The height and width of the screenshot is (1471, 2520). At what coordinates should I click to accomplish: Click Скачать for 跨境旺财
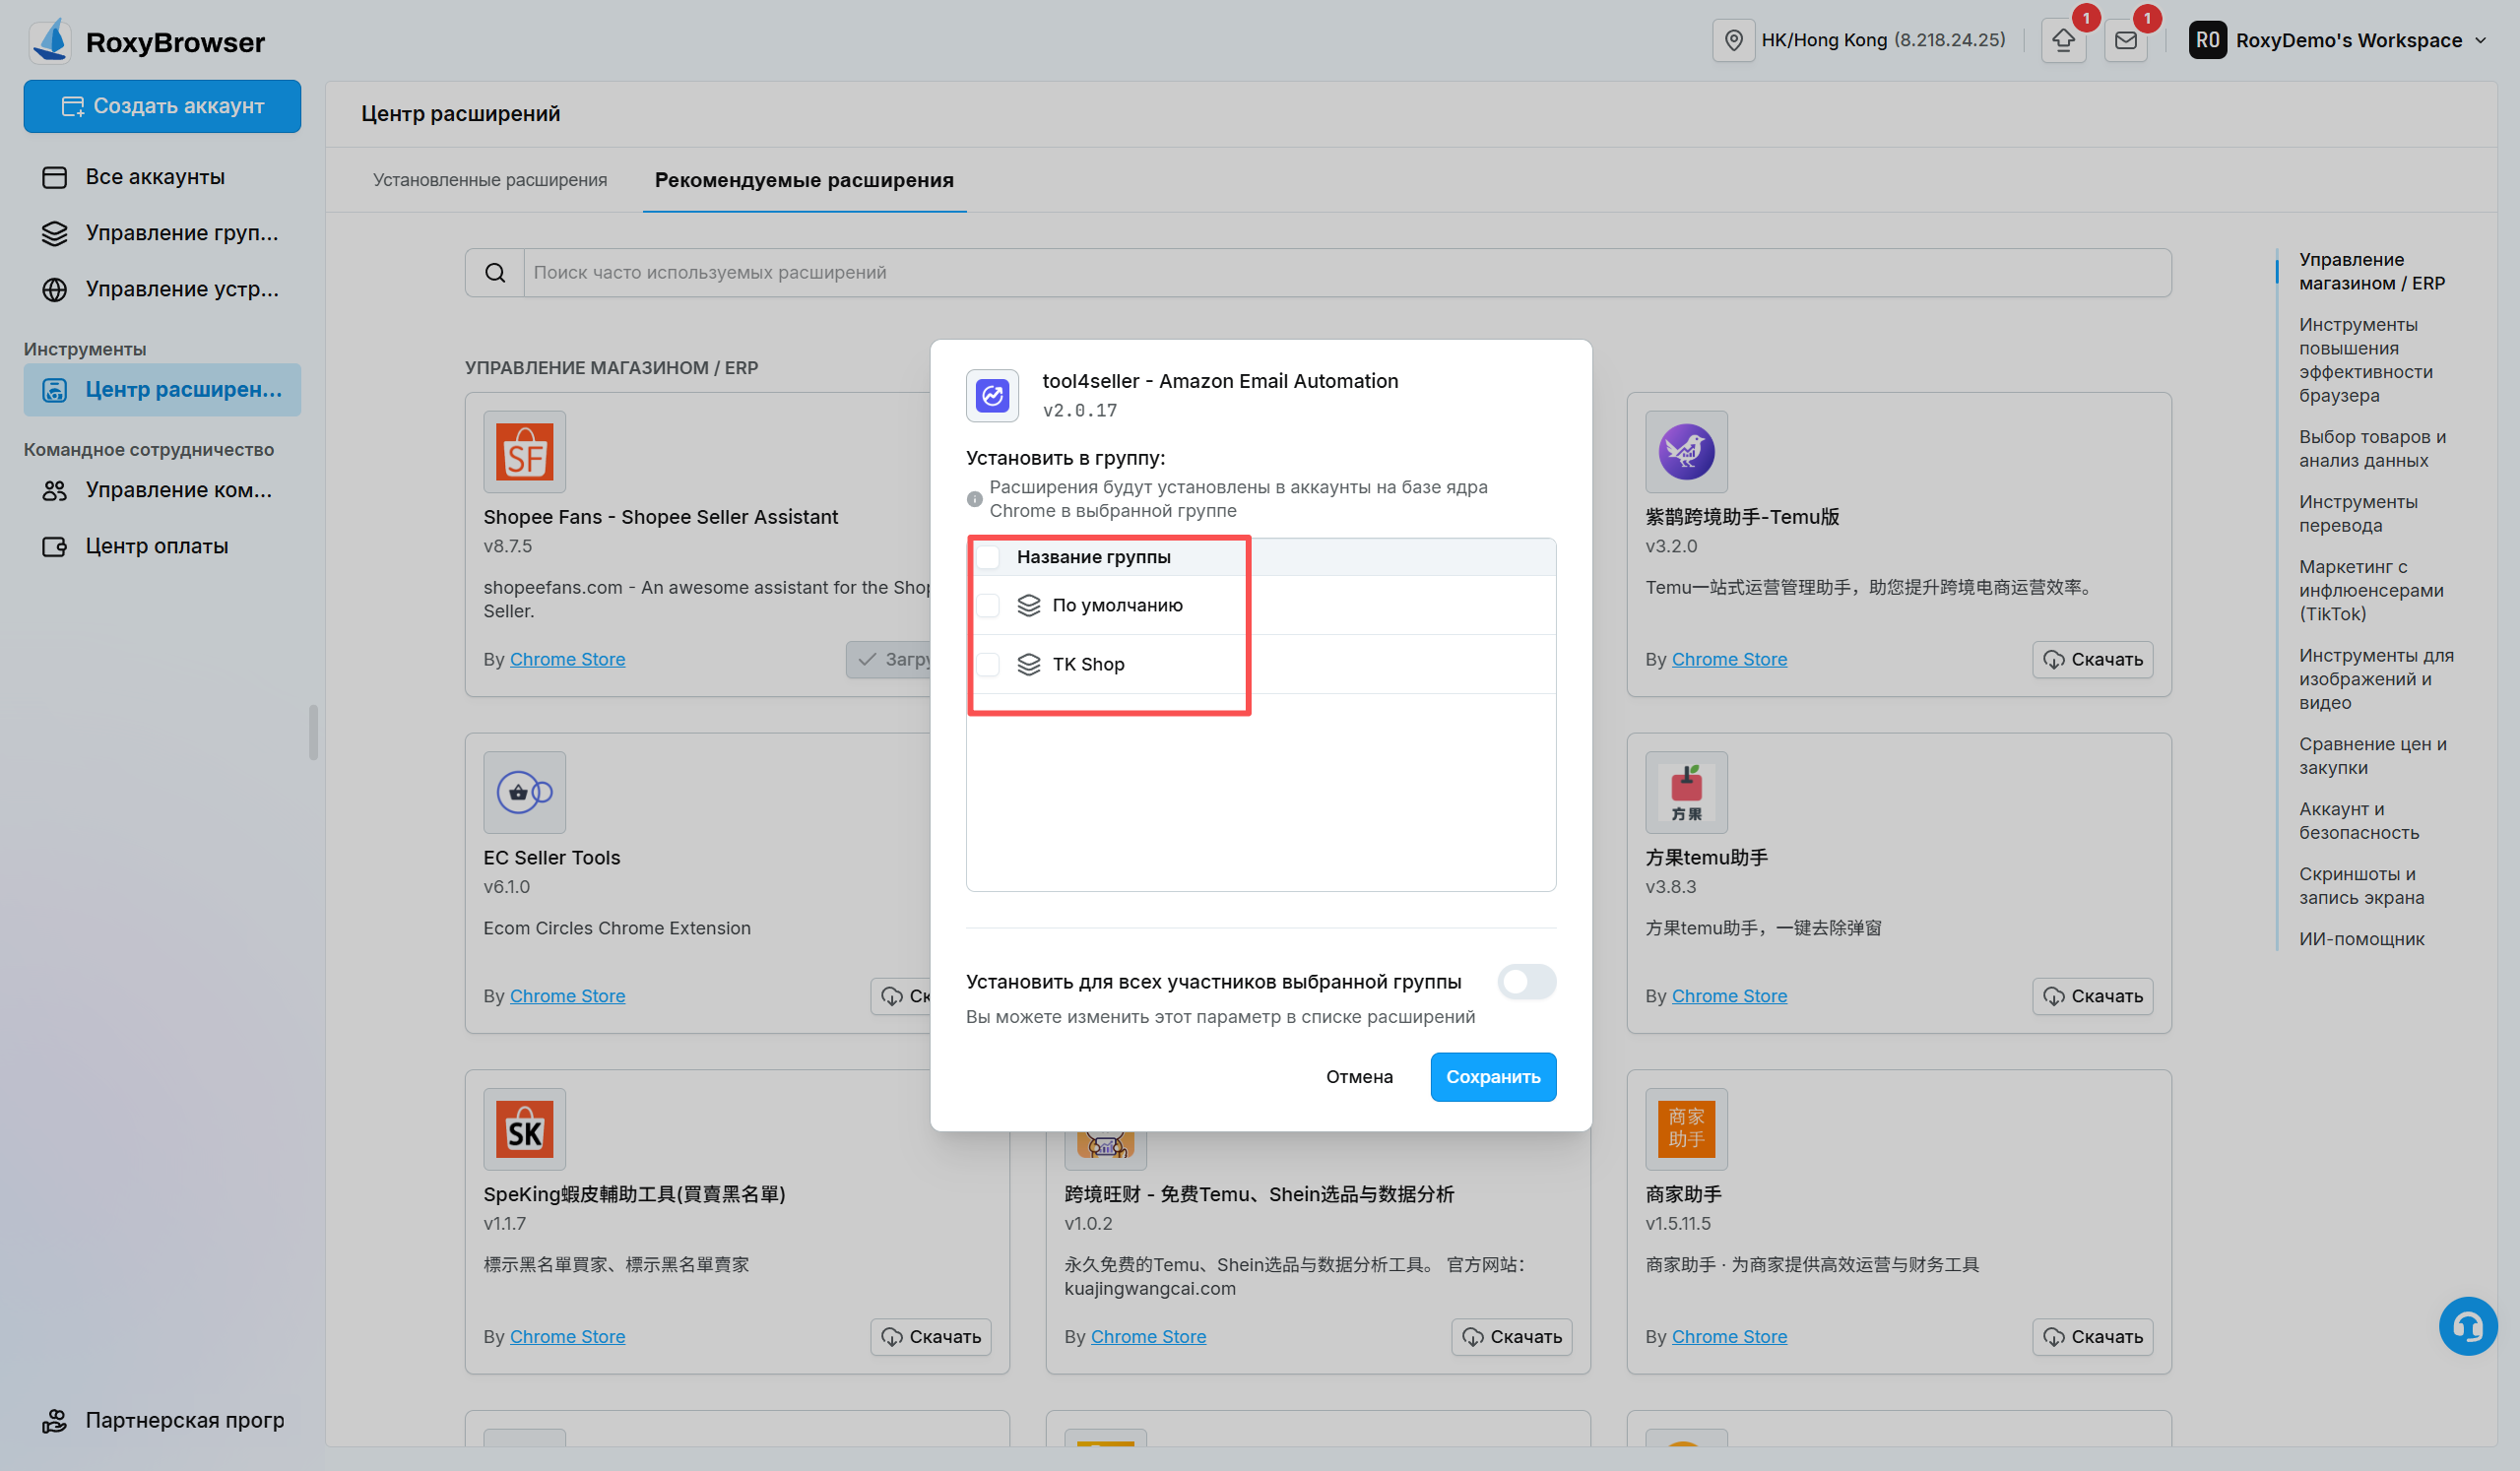click(x=1511, y=1338)
